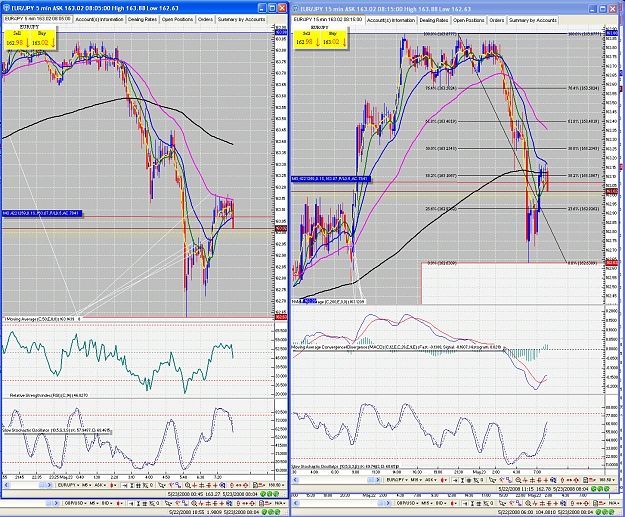Select the Slow Stochastic Oscillator label on 5 min chart
625x517 pixels.
pos(57,431)
